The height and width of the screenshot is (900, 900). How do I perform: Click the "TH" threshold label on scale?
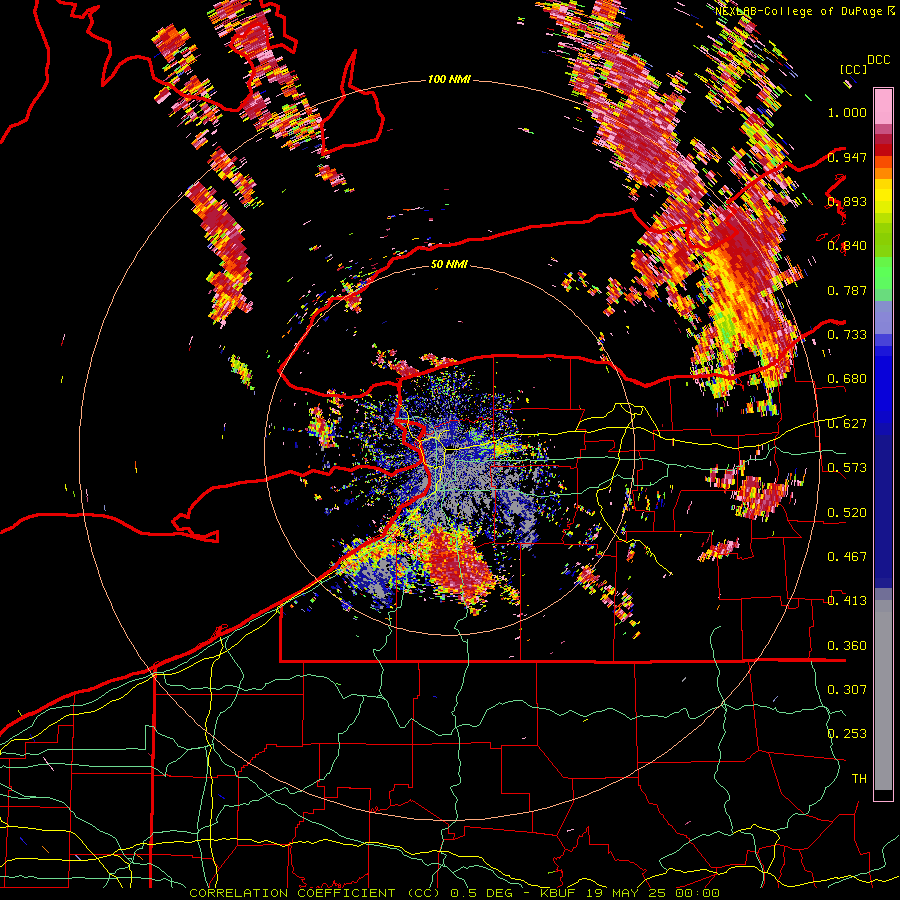[x=859, y=779]
